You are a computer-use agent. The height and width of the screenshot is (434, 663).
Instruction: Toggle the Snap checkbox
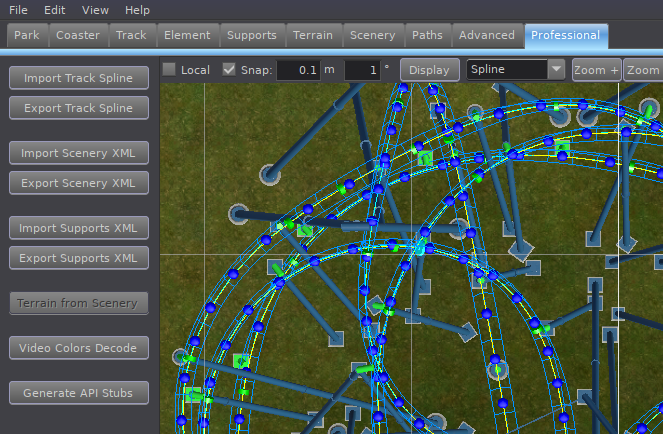point(229,70)
